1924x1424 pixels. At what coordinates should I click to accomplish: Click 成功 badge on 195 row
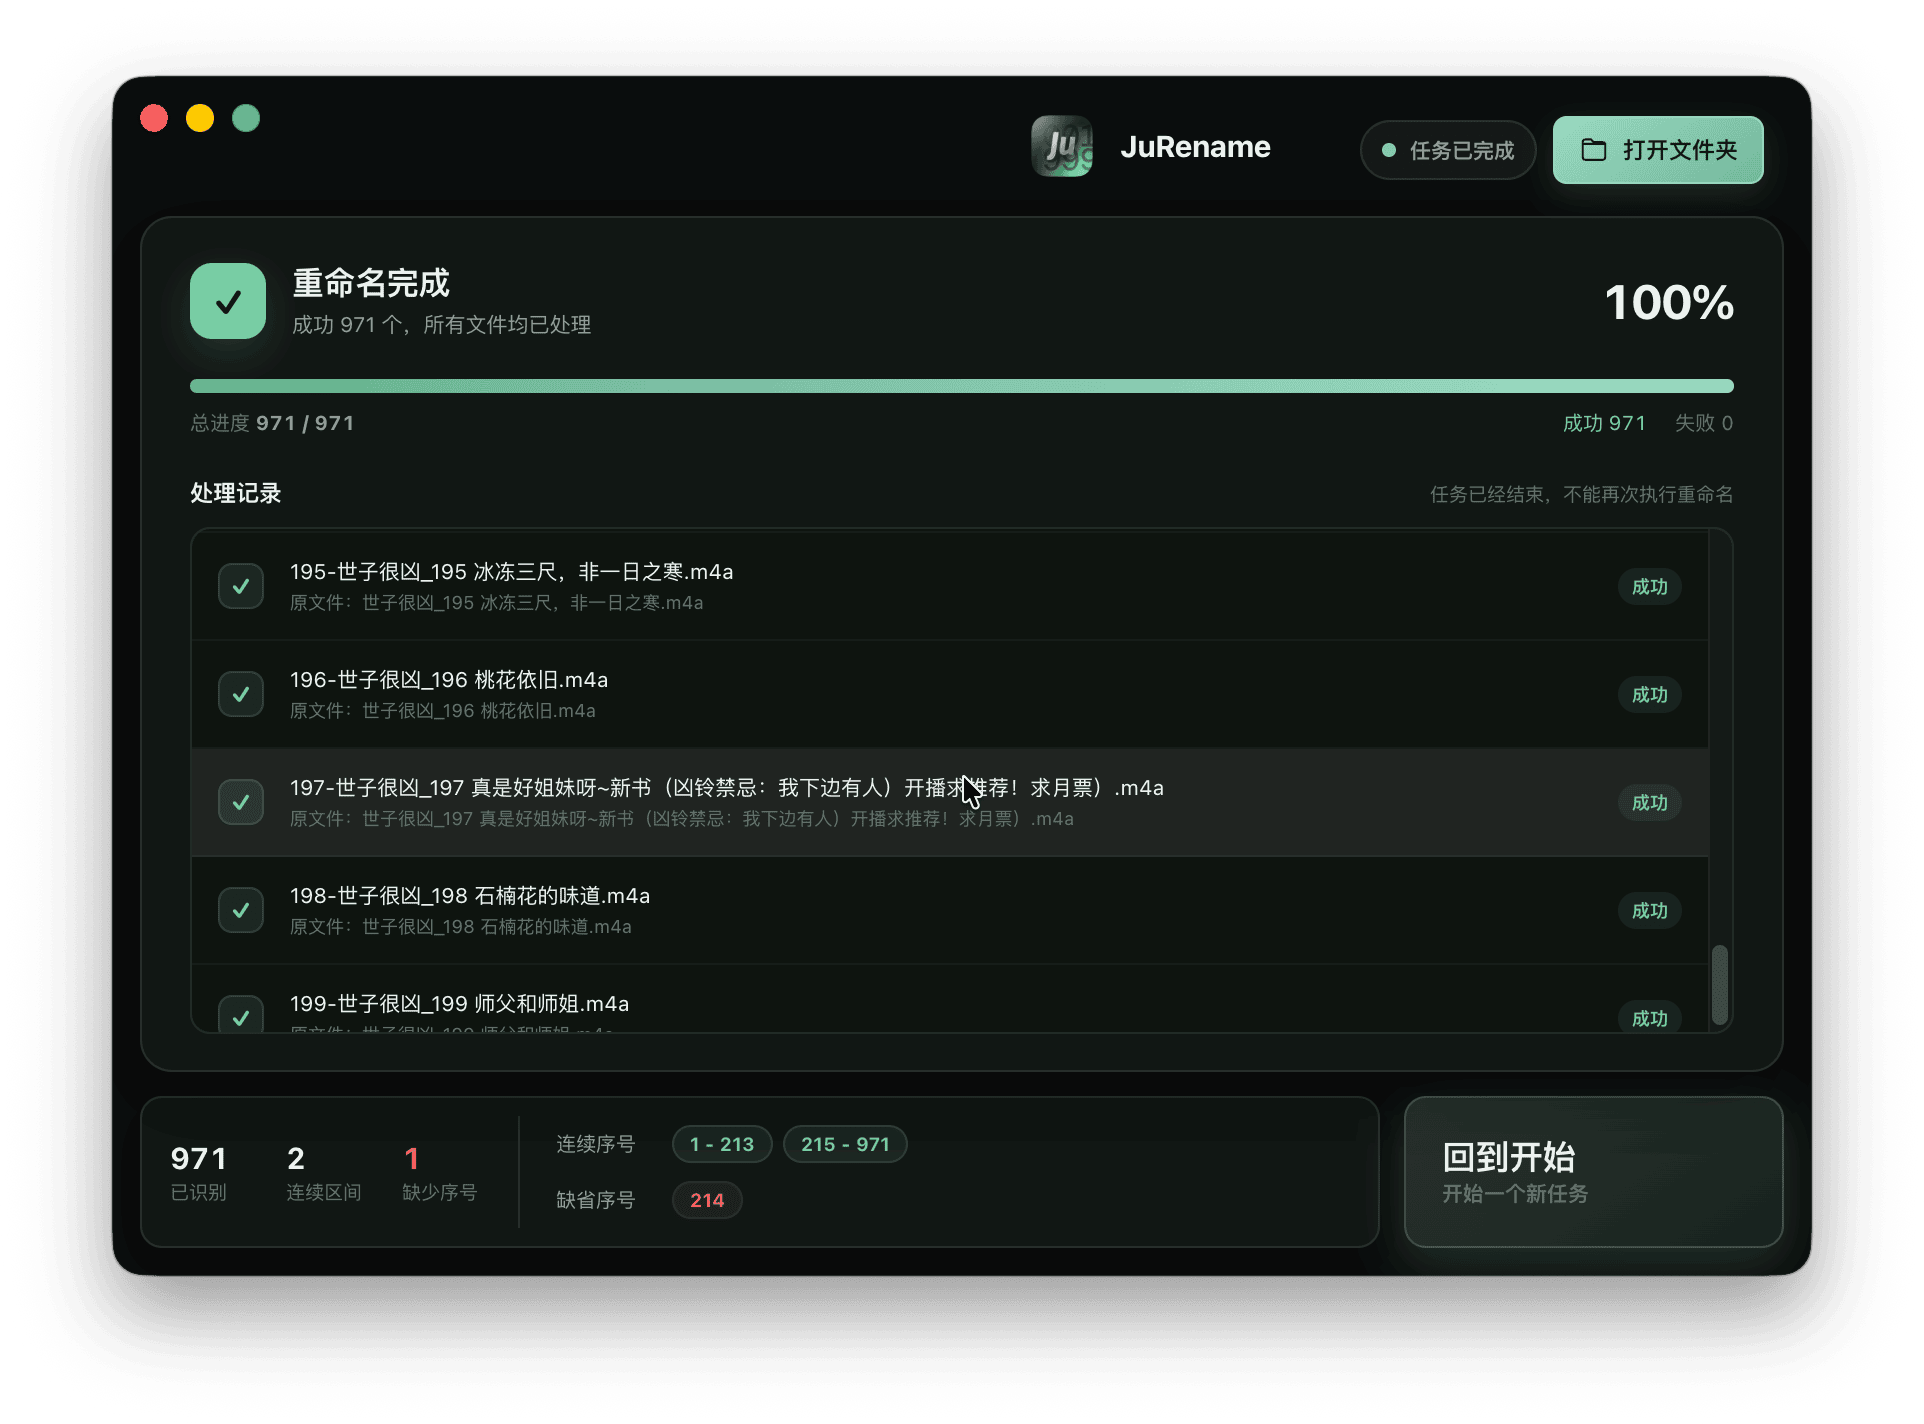[x=1649, y=587]
